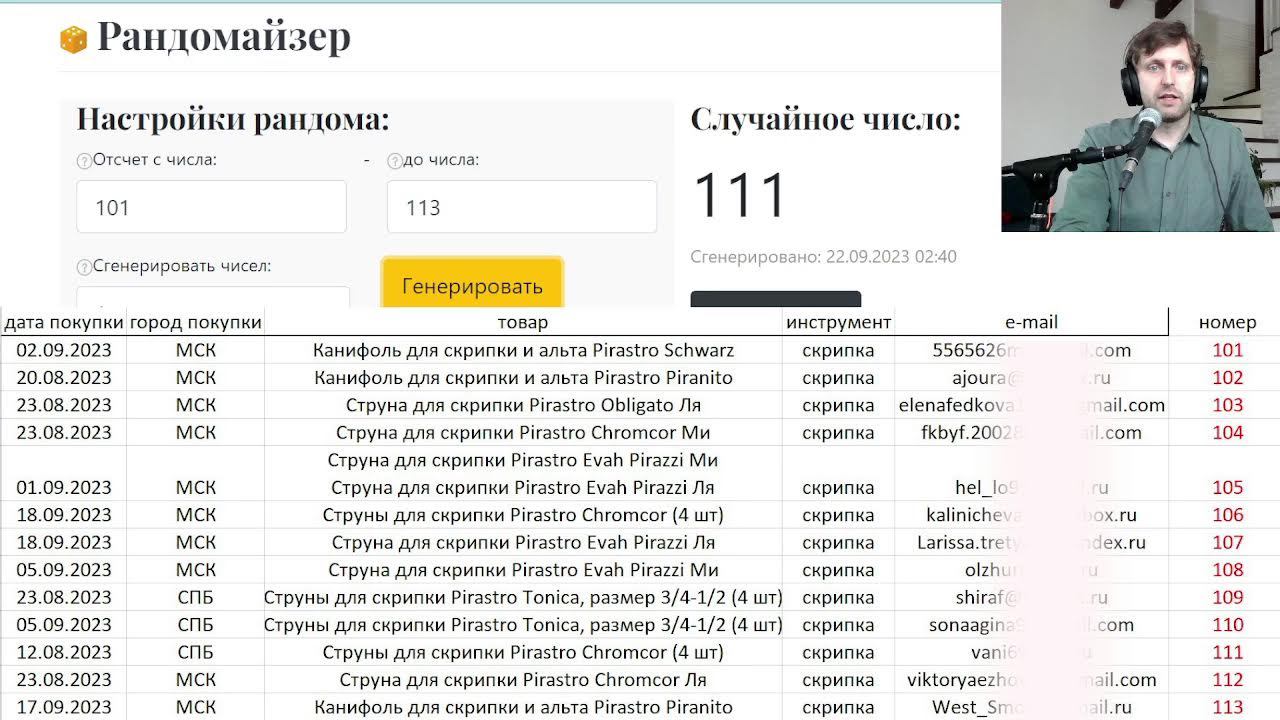Select the e-mail cell starting with "sonaagina"

(x=1032, y=625)
